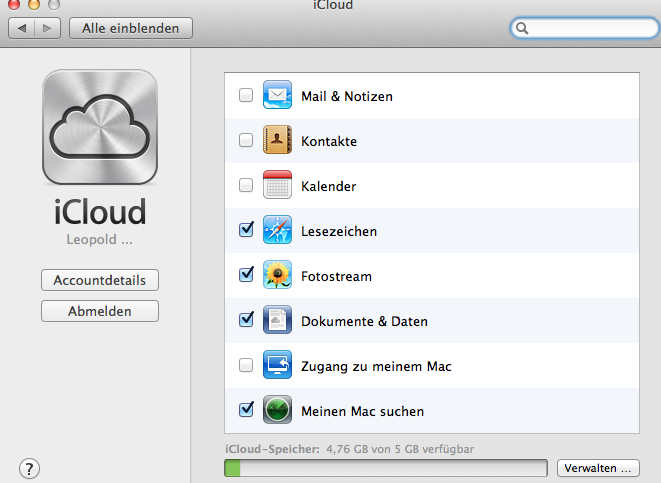Click the Alle einblenden button
This screenshot has width=661, height=483.
point(131,28)
